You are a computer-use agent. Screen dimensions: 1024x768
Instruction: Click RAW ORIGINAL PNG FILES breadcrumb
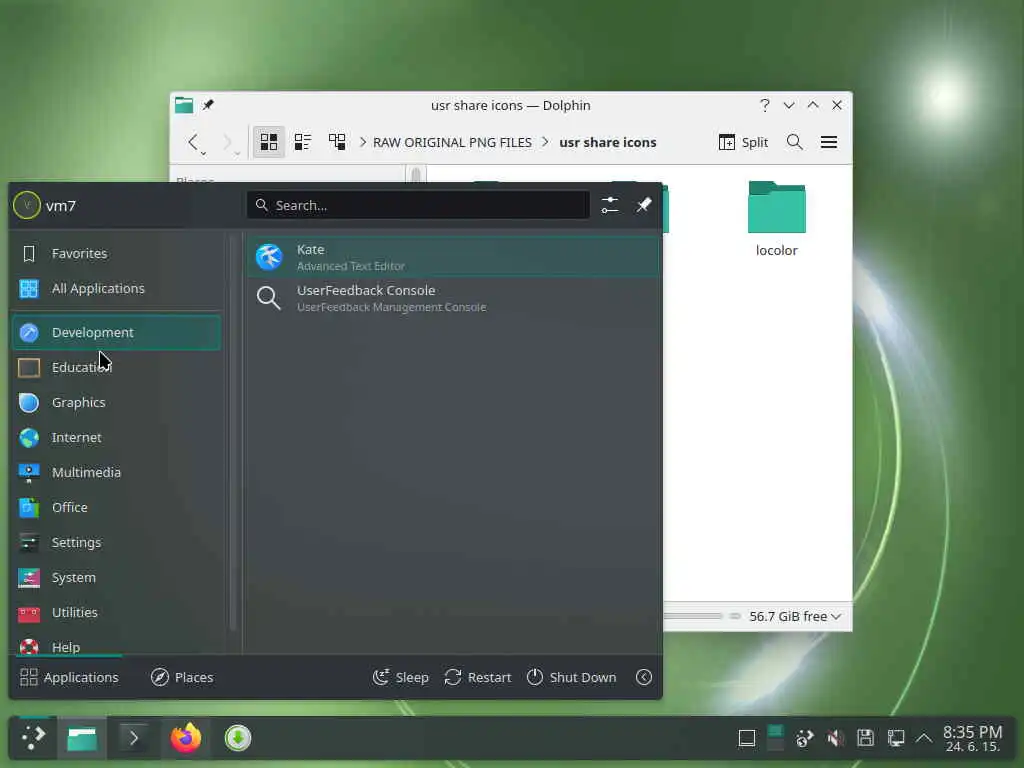[x=452, y=142]
